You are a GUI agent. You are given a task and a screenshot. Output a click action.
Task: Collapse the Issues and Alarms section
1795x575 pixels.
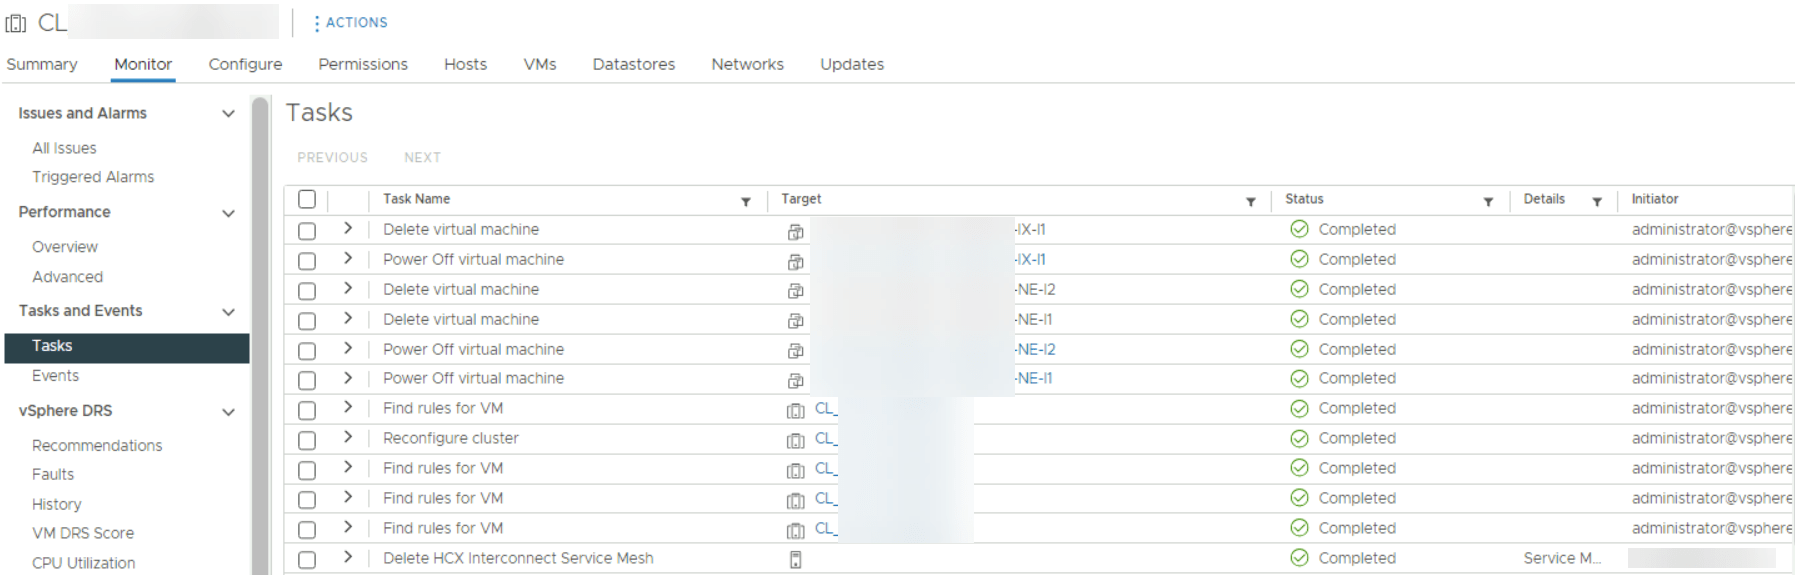[x=228, y=114]
